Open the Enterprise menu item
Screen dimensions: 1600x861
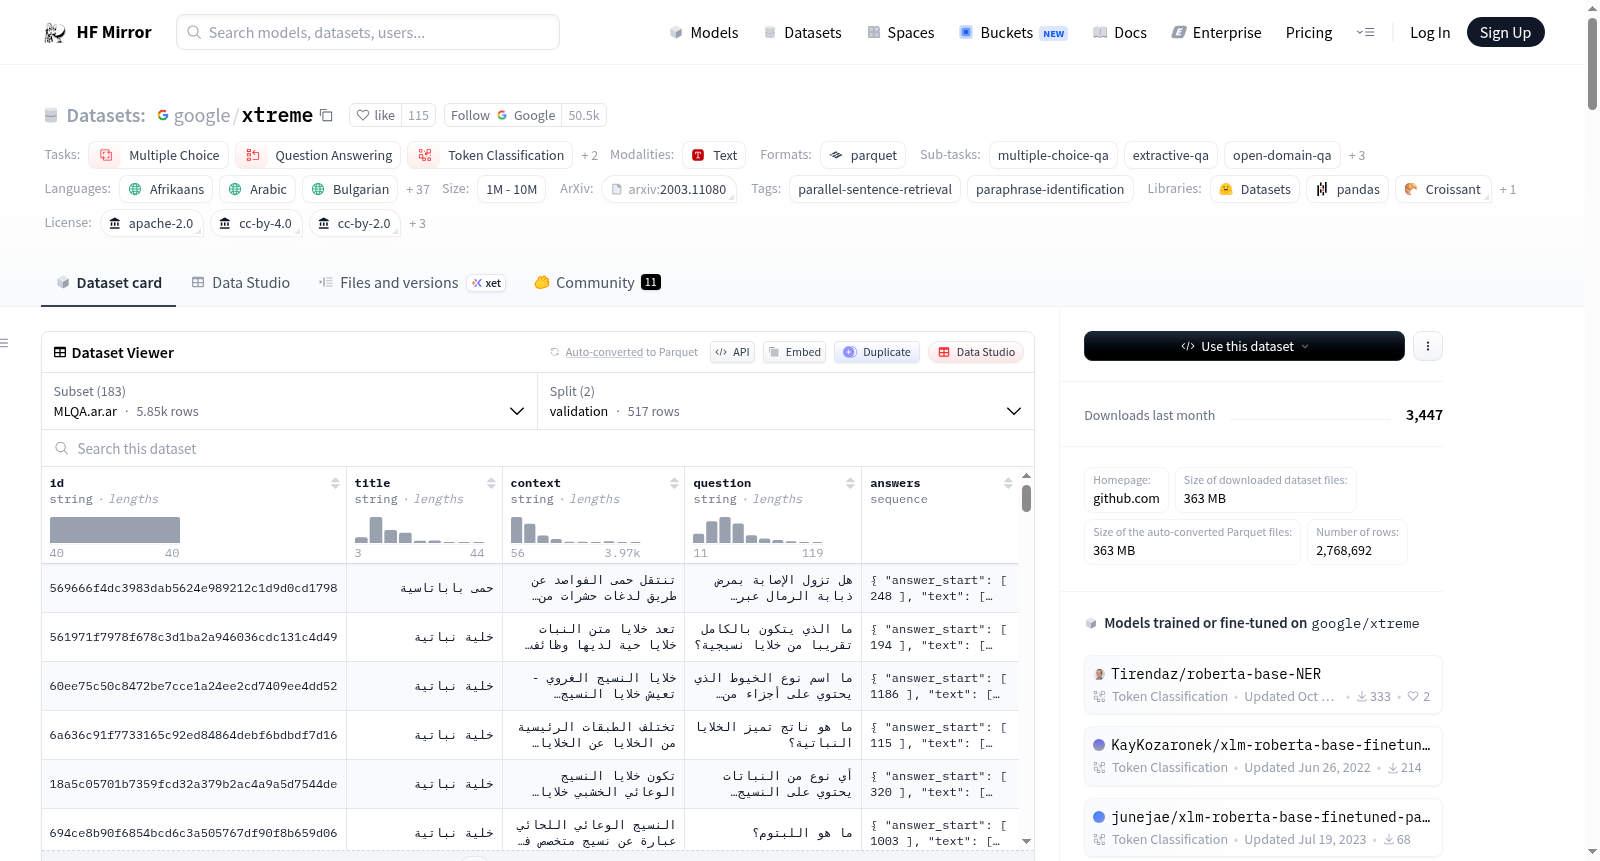pyautogui.click(x=1217, y=33)
